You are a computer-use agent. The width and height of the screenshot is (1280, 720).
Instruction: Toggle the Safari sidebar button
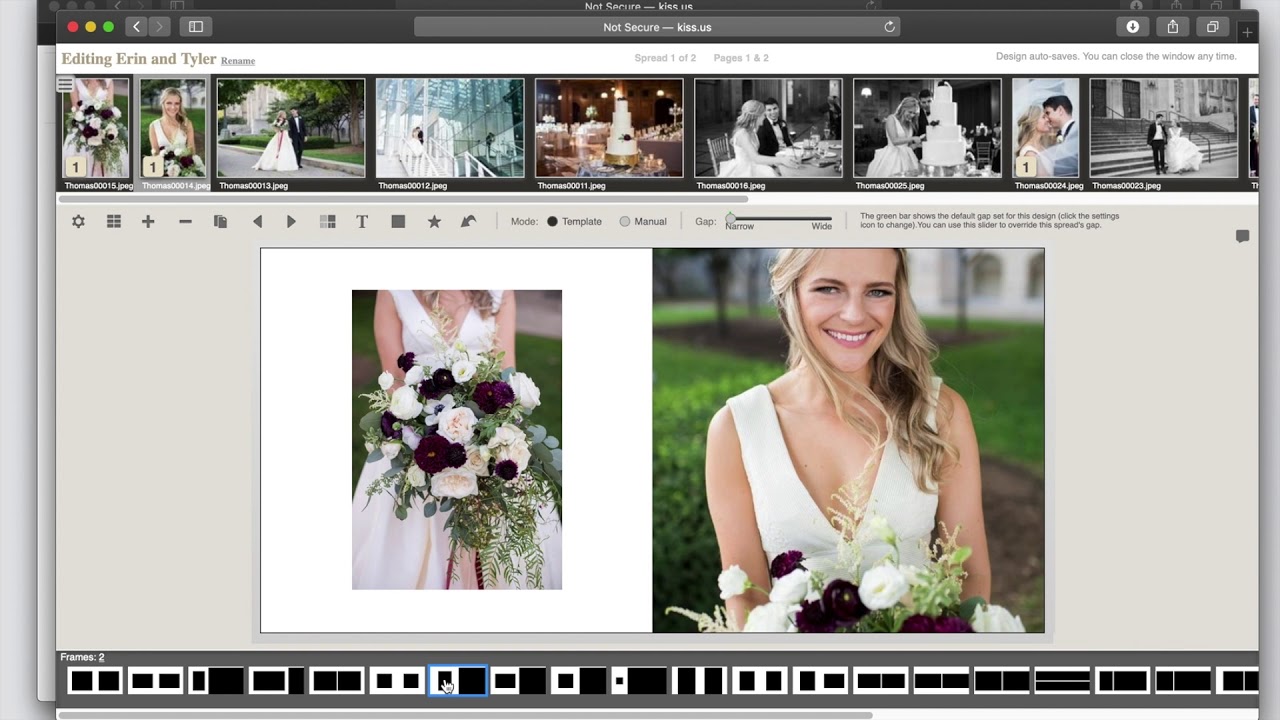196,27
